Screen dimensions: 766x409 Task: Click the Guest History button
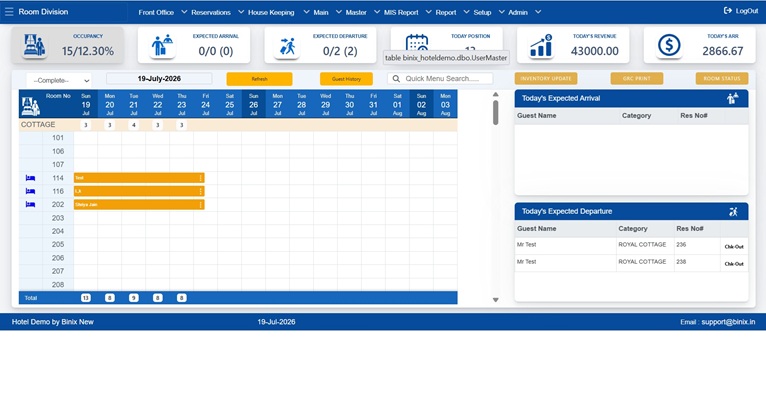[346, 79]
